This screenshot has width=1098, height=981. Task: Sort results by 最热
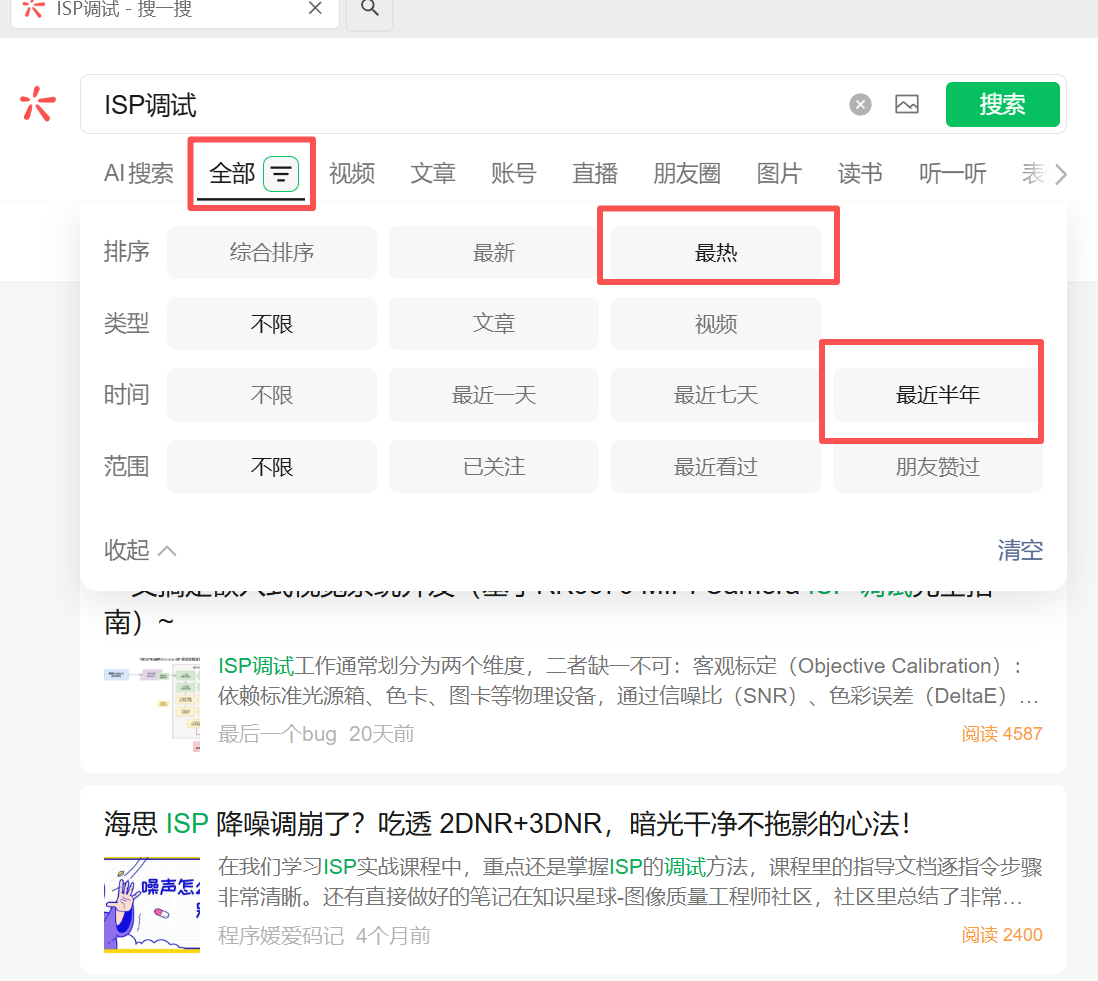click(x=716, y=252)
